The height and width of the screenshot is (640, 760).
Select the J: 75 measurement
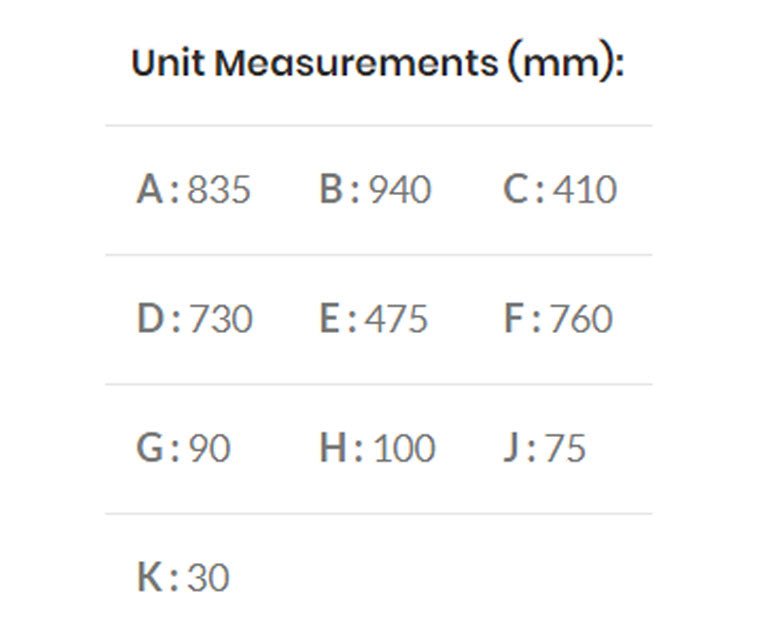(544, 448)
